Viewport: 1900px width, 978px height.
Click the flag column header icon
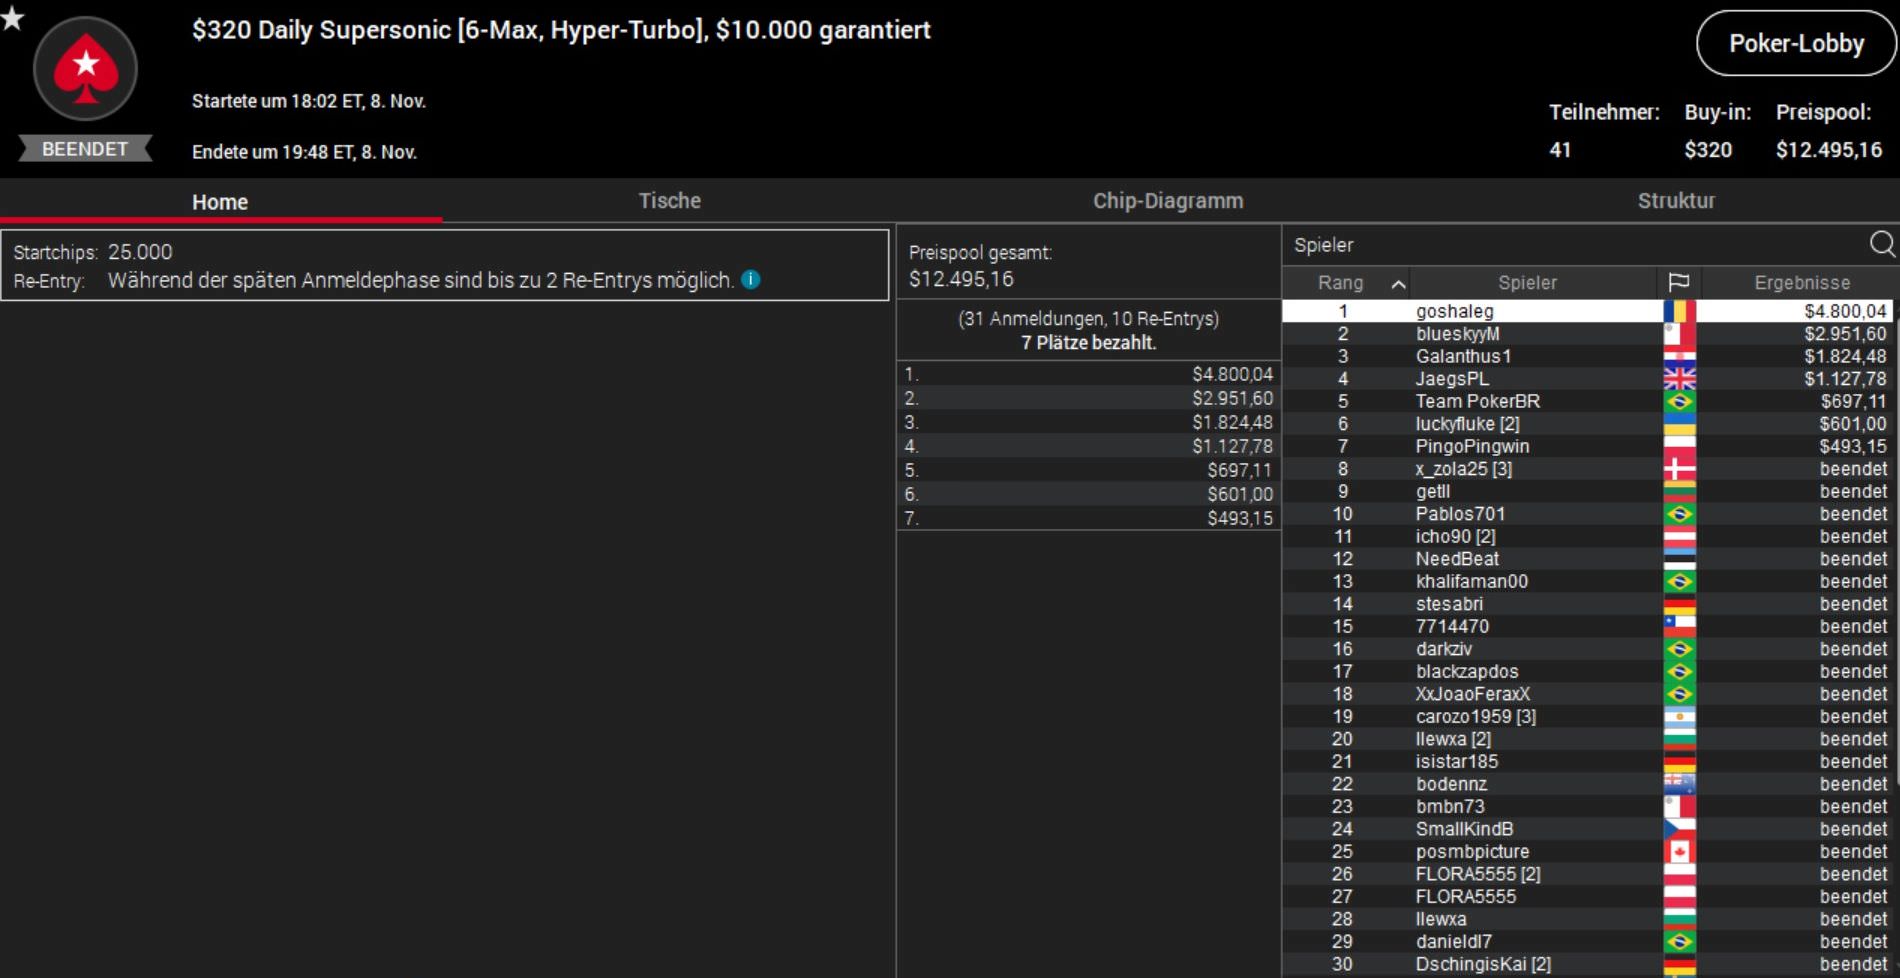(x=1679, y=283)
